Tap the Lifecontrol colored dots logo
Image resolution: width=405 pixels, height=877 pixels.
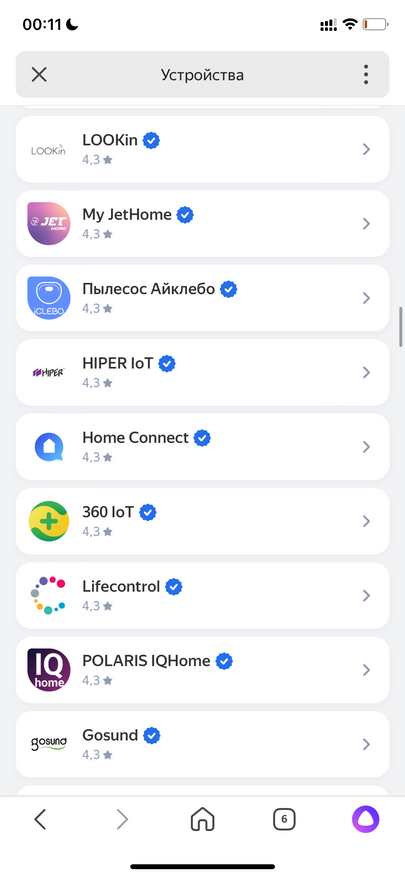pos(49,595)
